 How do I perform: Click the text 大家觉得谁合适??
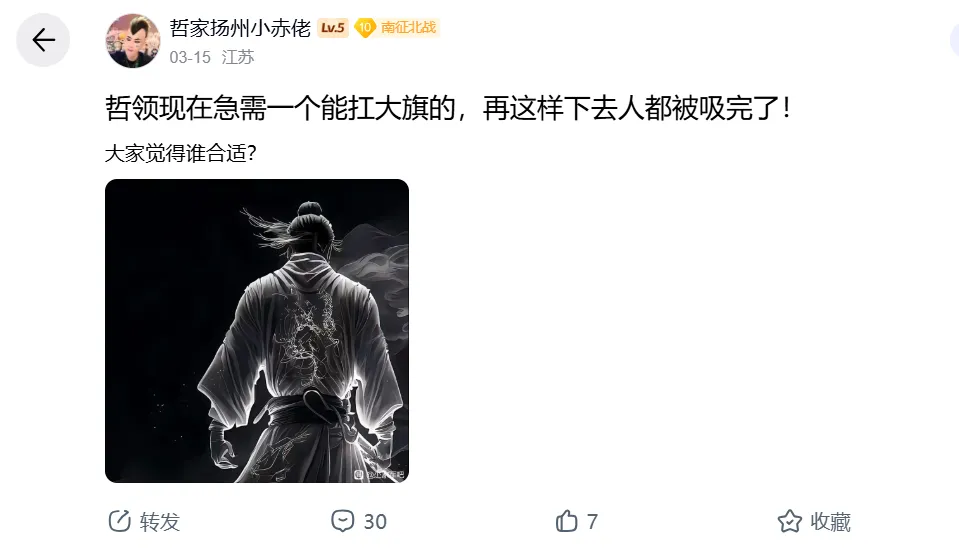[180, 153]
